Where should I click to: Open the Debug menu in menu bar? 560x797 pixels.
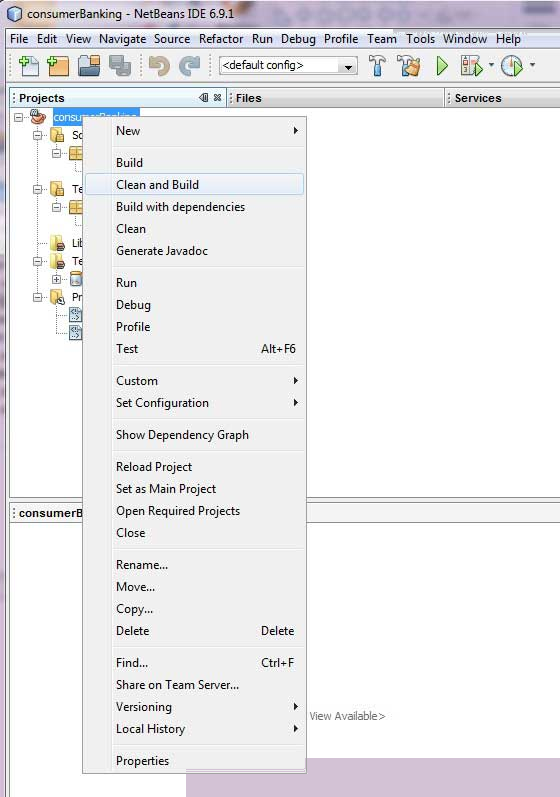click(298, 39)
